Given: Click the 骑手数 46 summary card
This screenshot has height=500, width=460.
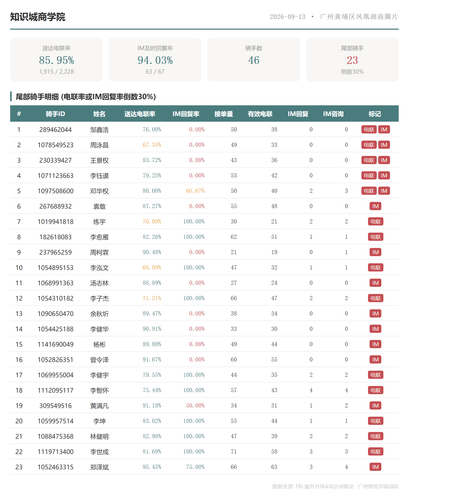Looking at the screenshot, I should pos(254,60).
